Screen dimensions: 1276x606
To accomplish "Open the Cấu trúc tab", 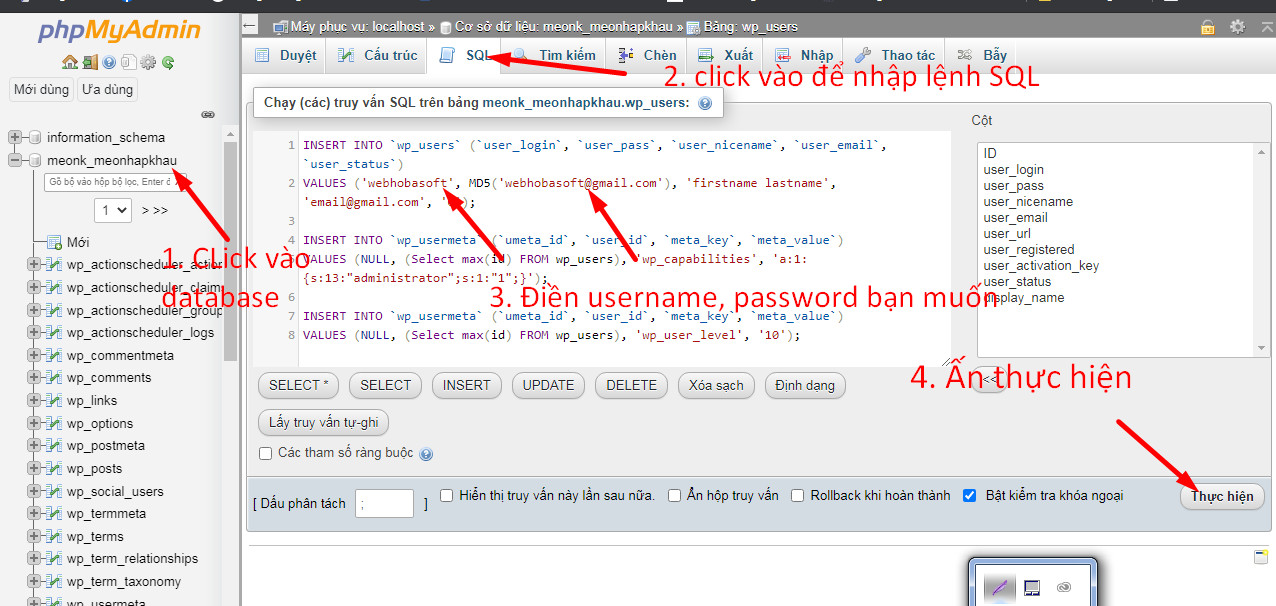I will click(377, 55).
